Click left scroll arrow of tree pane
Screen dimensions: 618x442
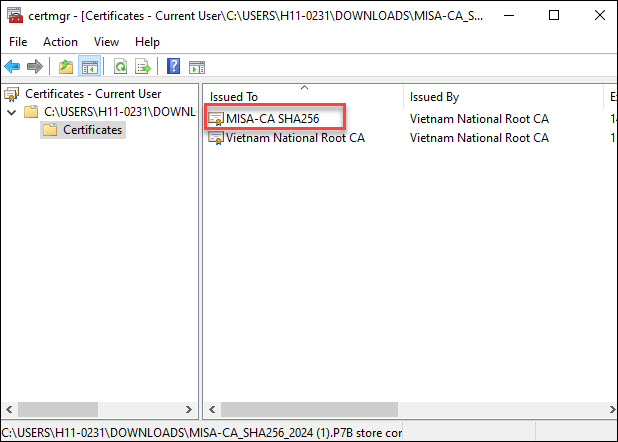[x=9, y=409]
